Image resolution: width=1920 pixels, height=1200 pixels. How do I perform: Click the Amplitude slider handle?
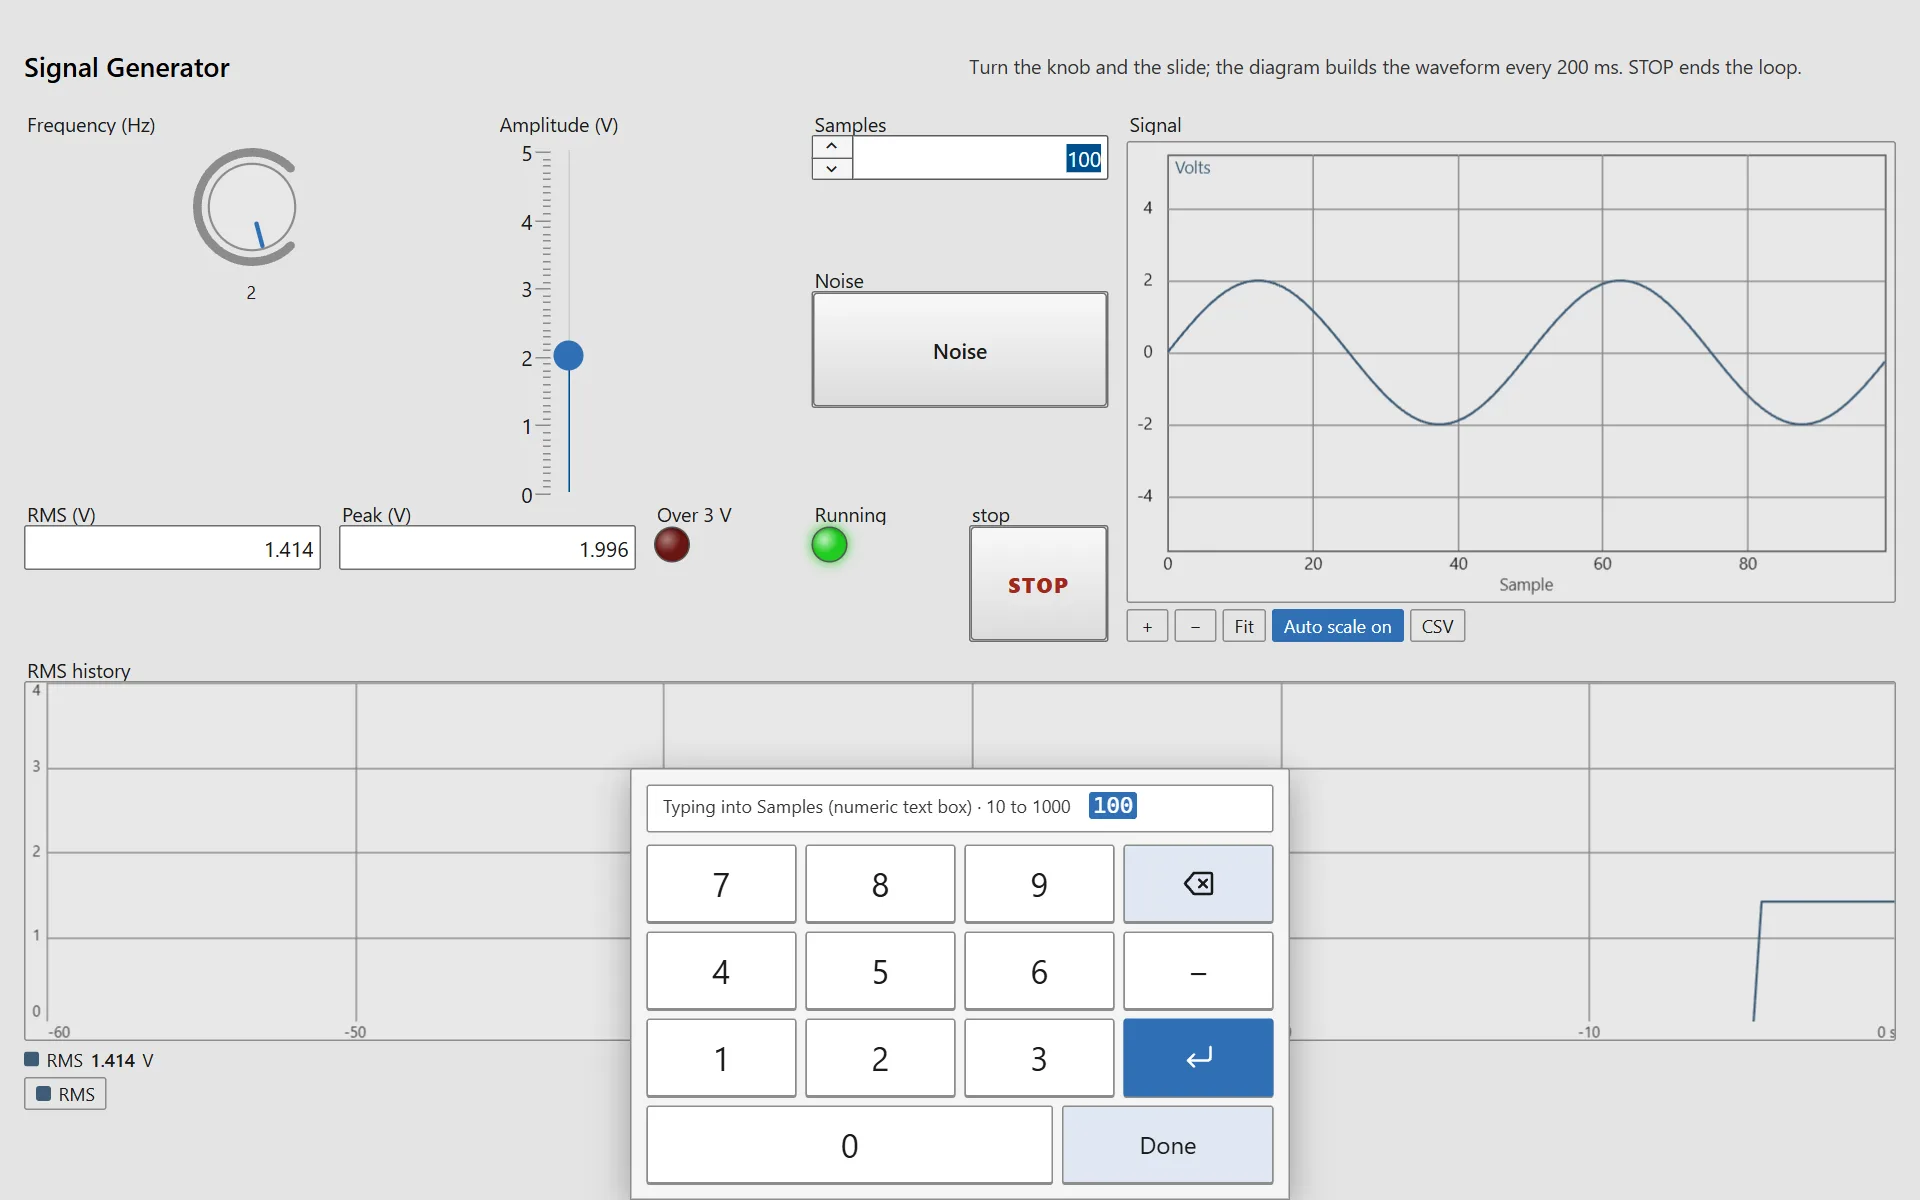568,355
